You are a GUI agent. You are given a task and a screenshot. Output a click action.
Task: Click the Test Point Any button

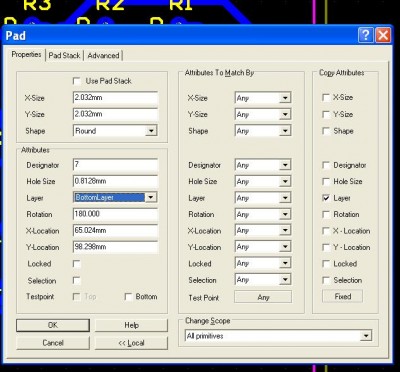point(263,297)
